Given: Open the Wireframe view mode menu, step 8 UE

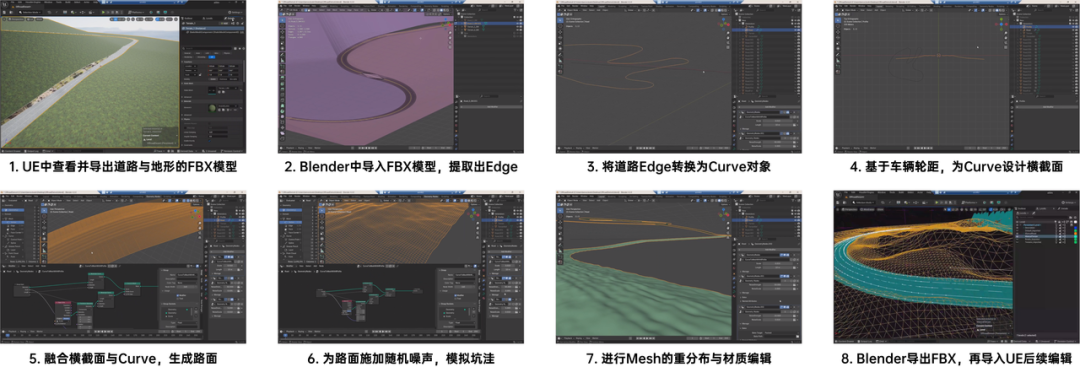Looking at the screenshot, I should [x=868, y=209].
